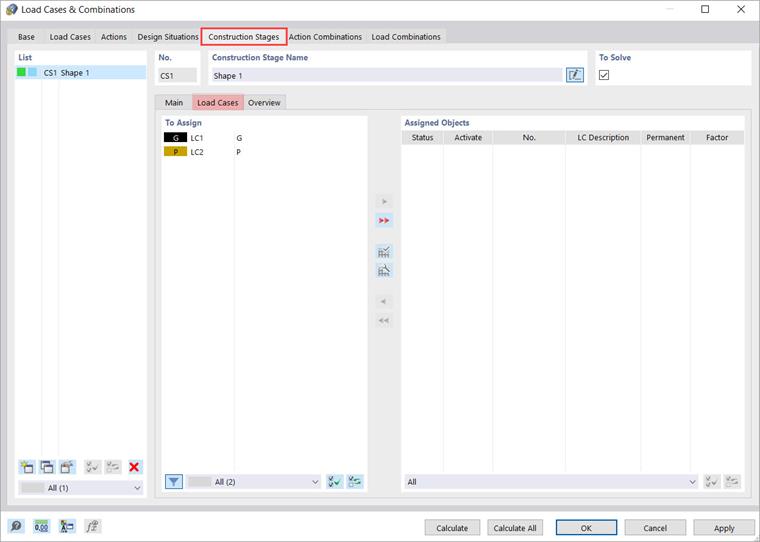760x542 pixels.
Task: Select CS1 Shape 1 in the List
Action: pyautogui.click(x=81, y=73)
